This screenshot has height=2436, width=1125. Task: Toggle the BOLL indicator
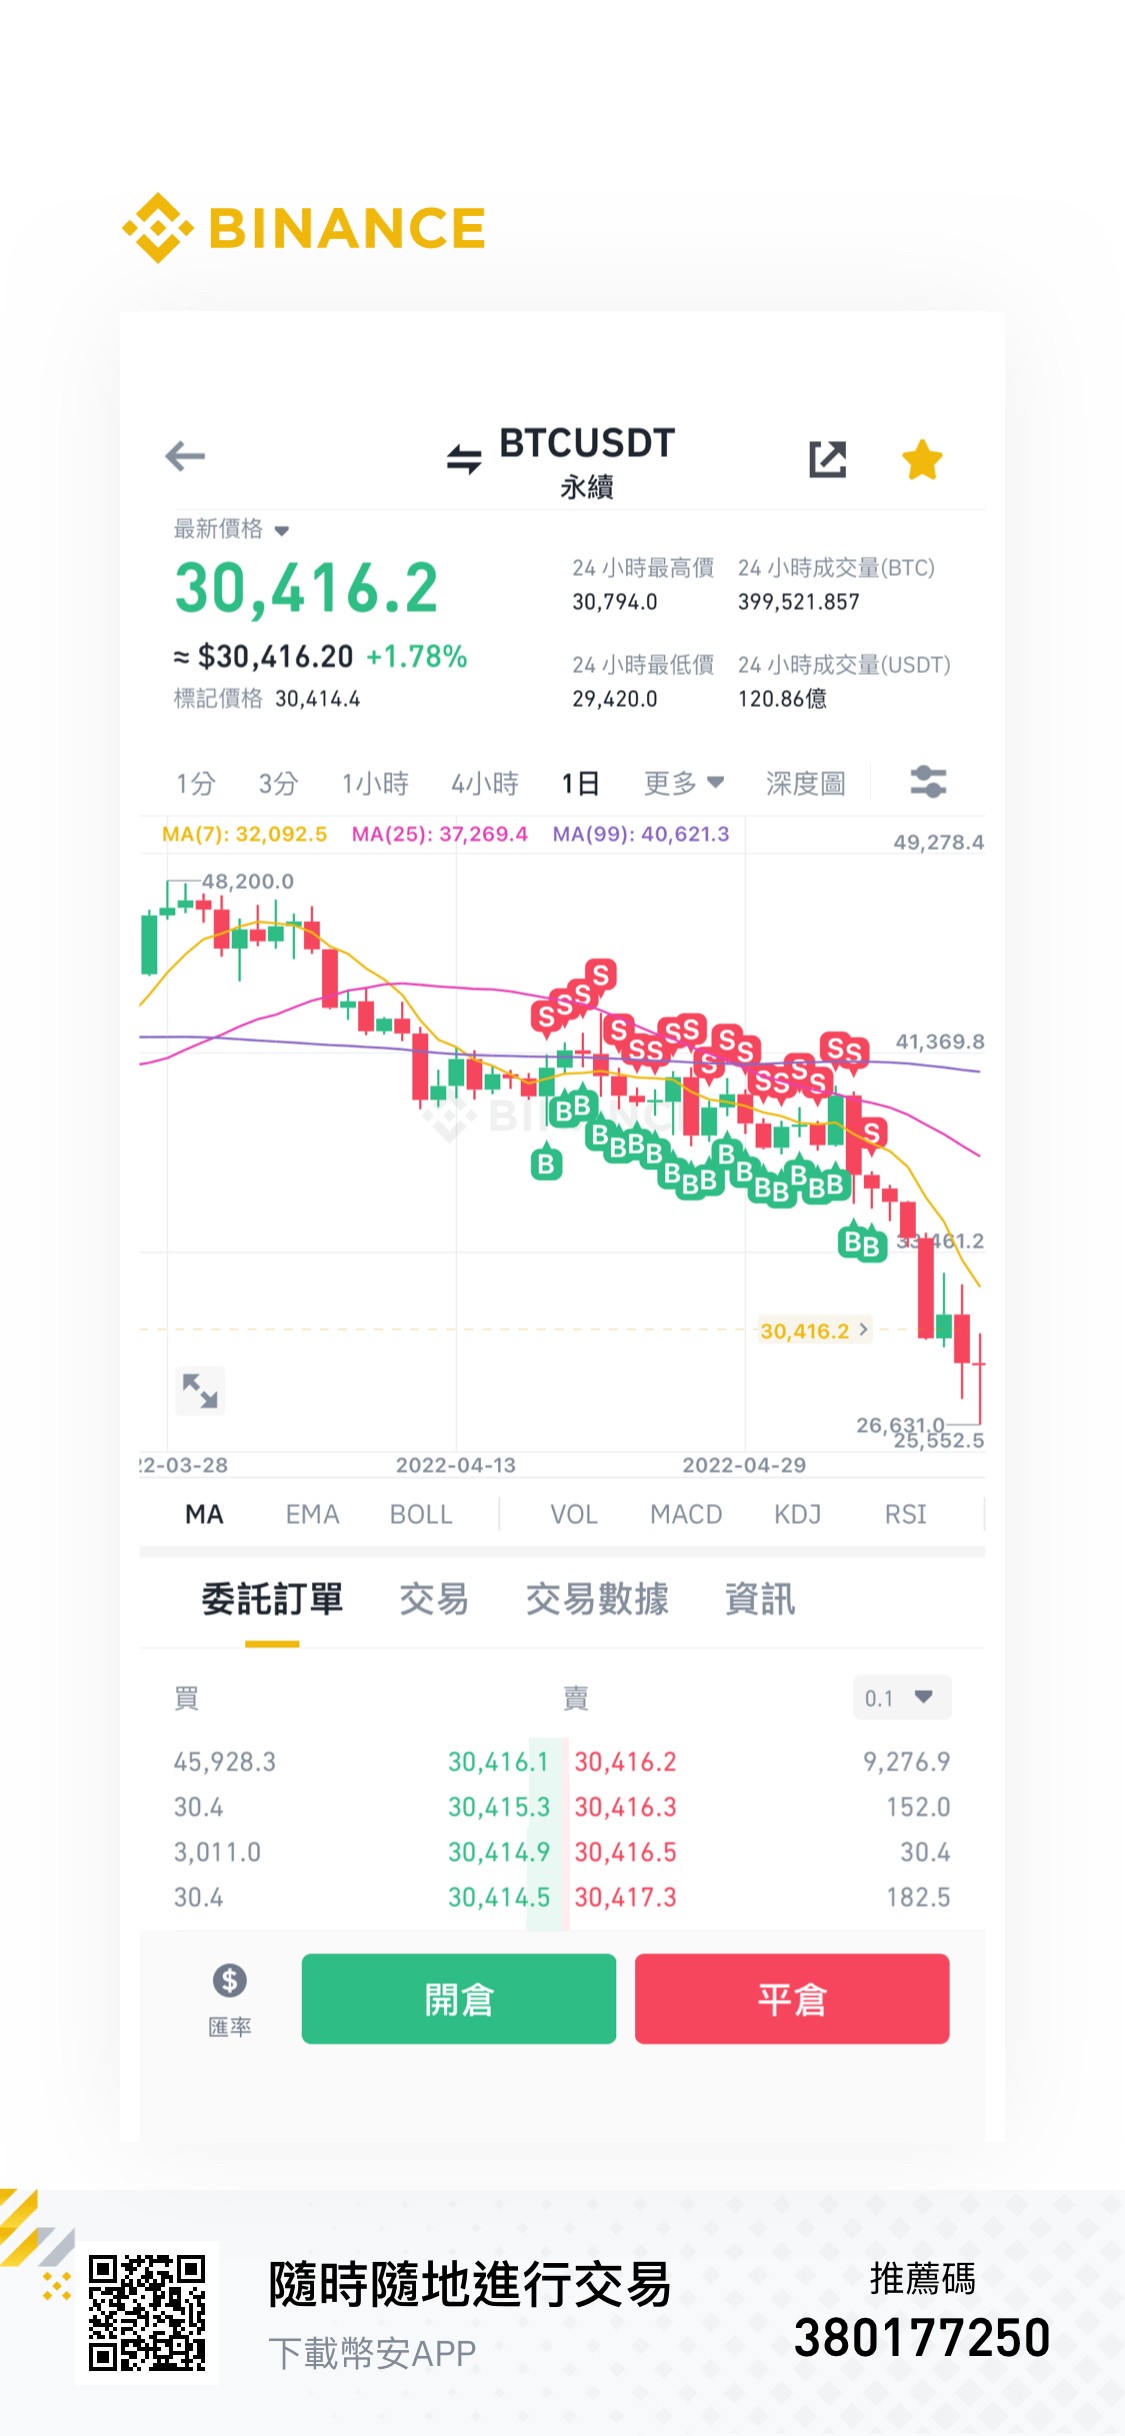tap(421, 1514)
